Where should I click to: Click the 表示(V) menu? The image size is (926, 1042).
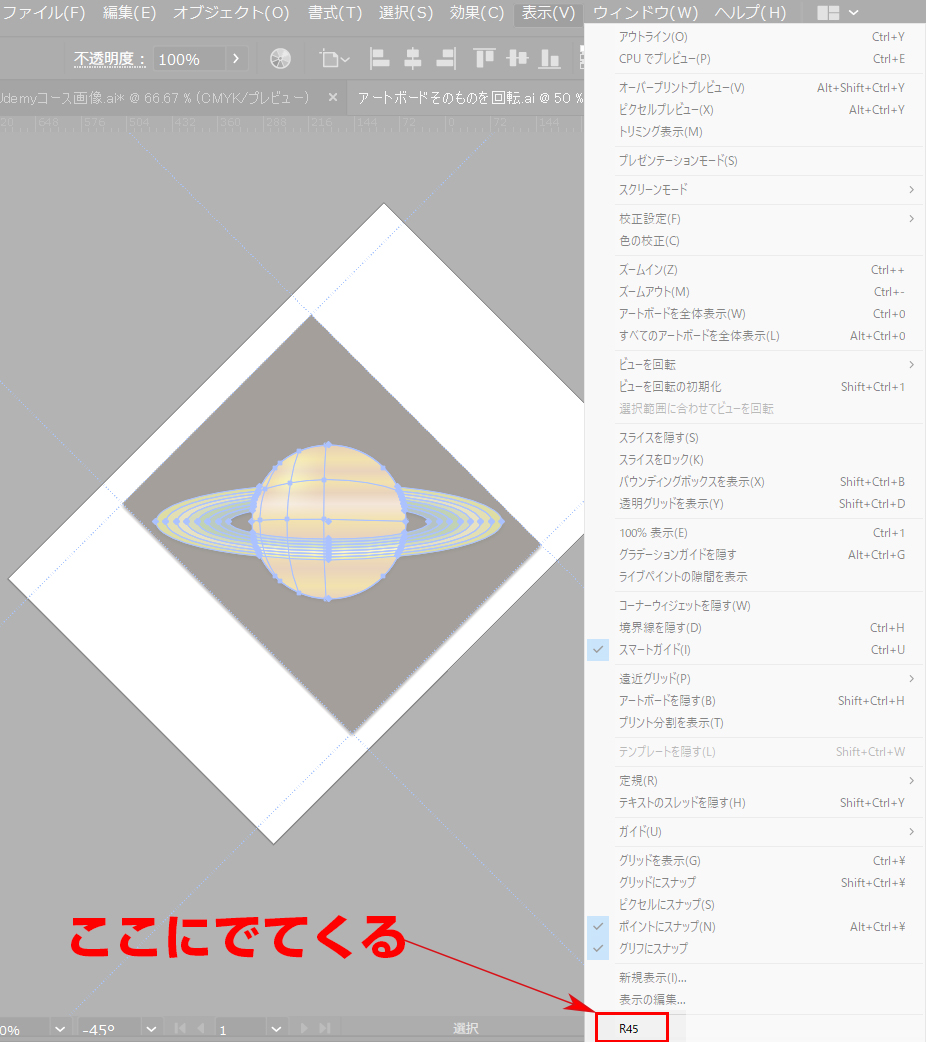(x=548, y=13)
